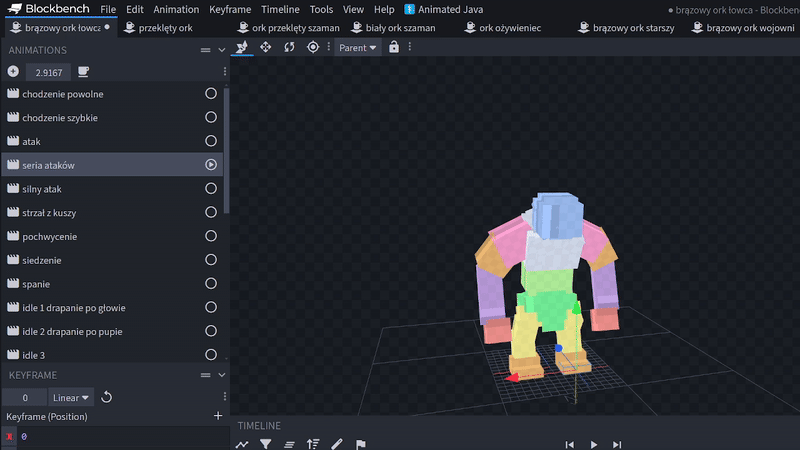Open the Parent transform space dropdown
Image resolution: width=800 pixels, height=450 pixels.
[x=358, y=47]
